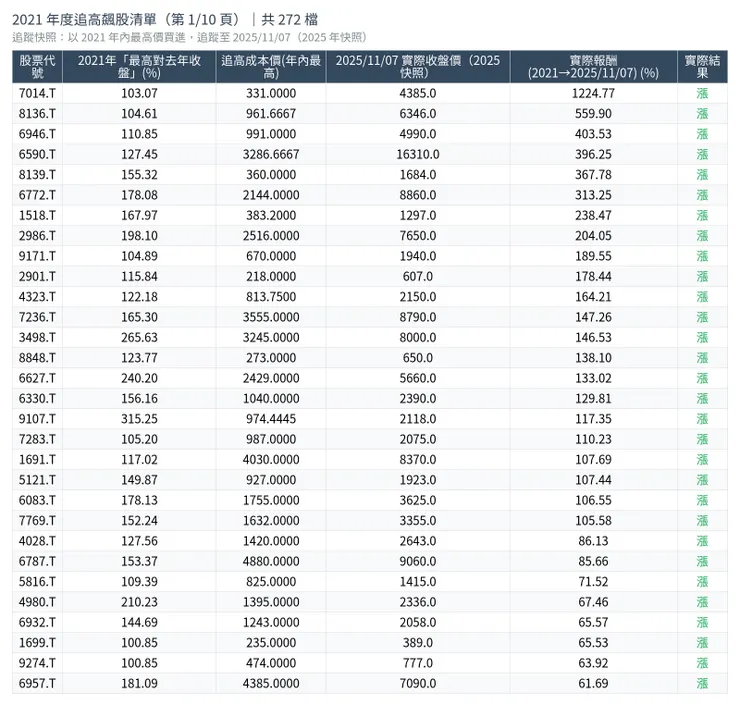Viewport: 740px width, 706px height.
Task: Click the 漲 result in 3498.T row
Action: pos(702,337)
